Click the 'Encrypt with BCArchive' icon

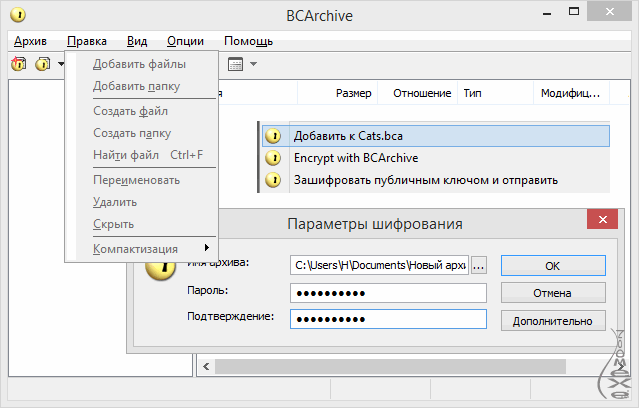tap(273, 158)
